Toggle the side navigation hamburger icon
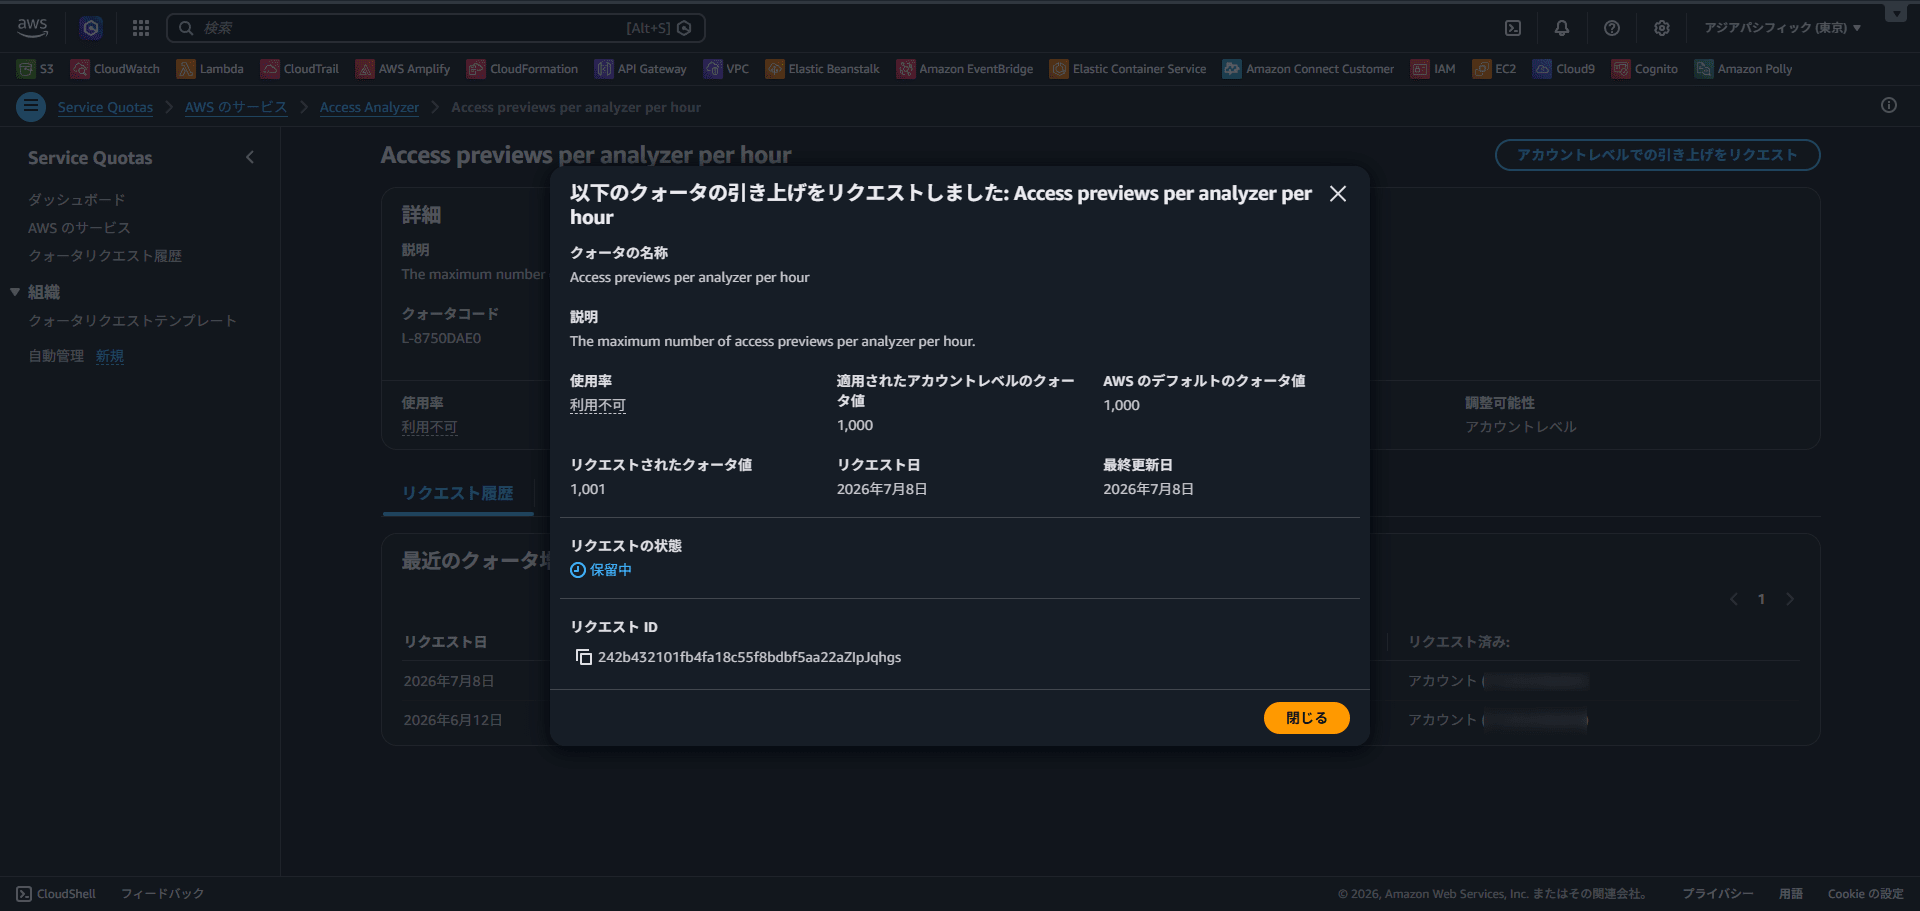The width and height of the screenshot is (1920, 911). pyautogui.click(x=31, y=106)
